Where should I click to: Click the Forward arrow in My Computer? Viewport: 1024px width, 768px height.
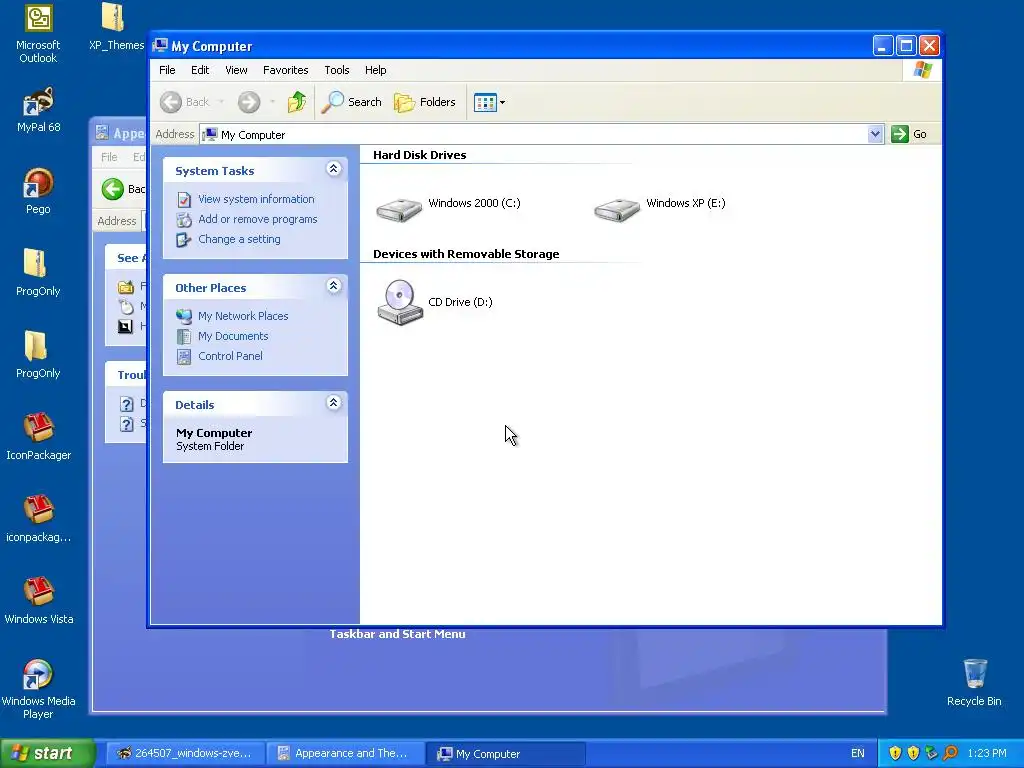click(249, 102)
